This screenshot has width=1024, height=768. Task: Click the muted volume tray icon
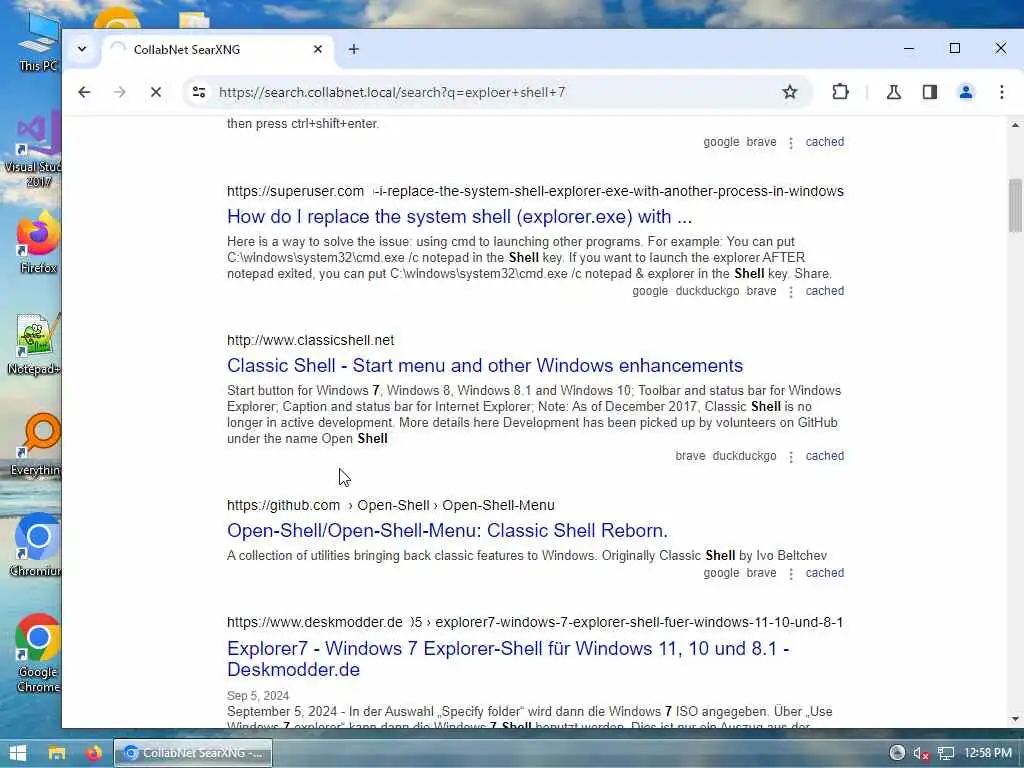point(921,753)
